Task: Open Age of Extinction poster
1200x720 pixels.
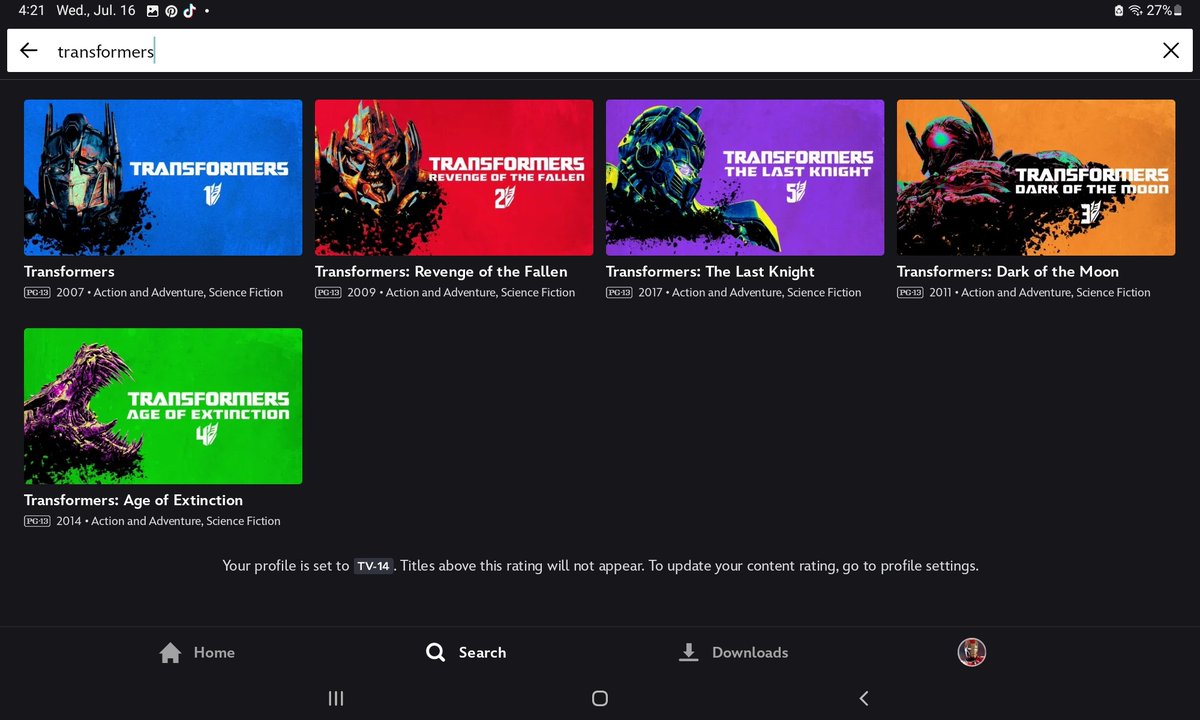Action: [163, 406]
